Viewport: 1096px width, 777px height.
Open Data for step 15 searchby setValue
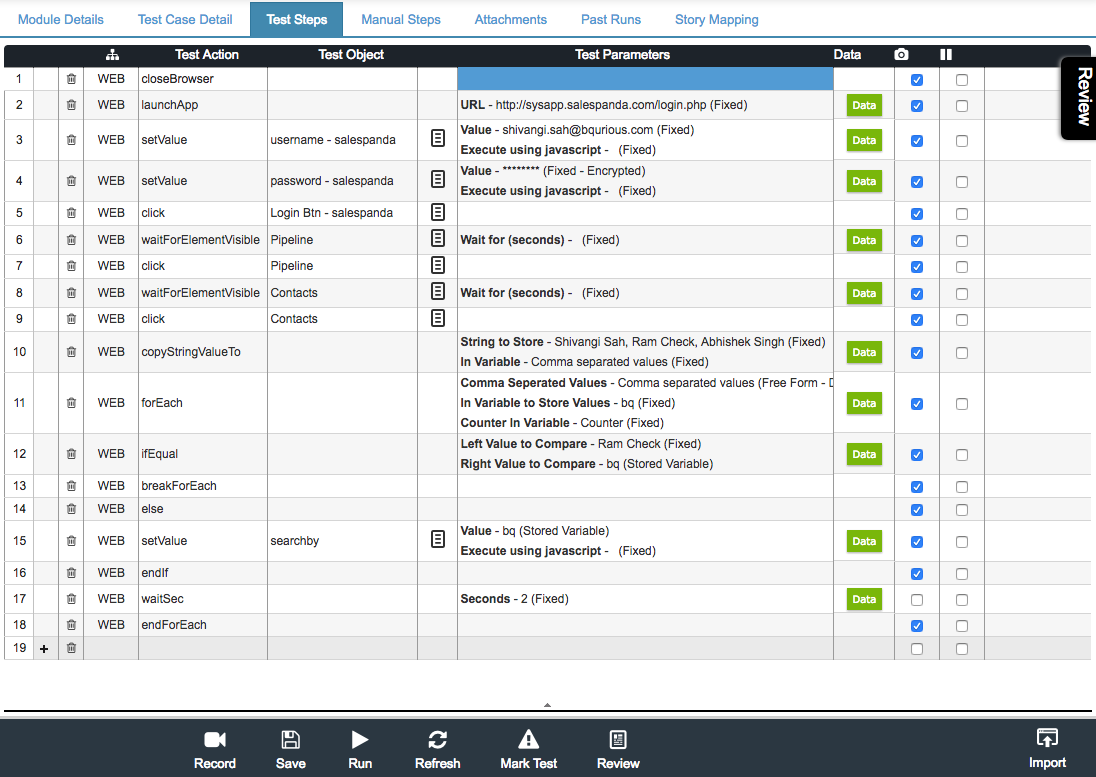pyautogui.click(x=864, y=542)
